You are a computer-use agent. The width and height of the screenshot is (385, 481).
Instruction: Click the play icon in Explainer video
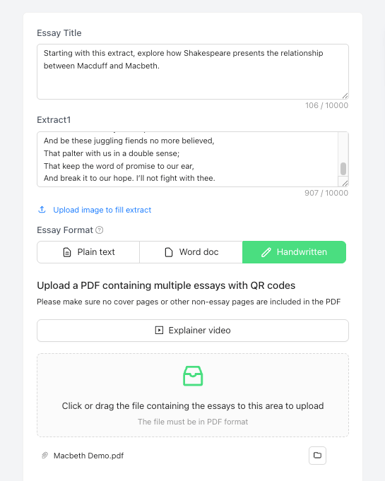[x=159, y=330]
